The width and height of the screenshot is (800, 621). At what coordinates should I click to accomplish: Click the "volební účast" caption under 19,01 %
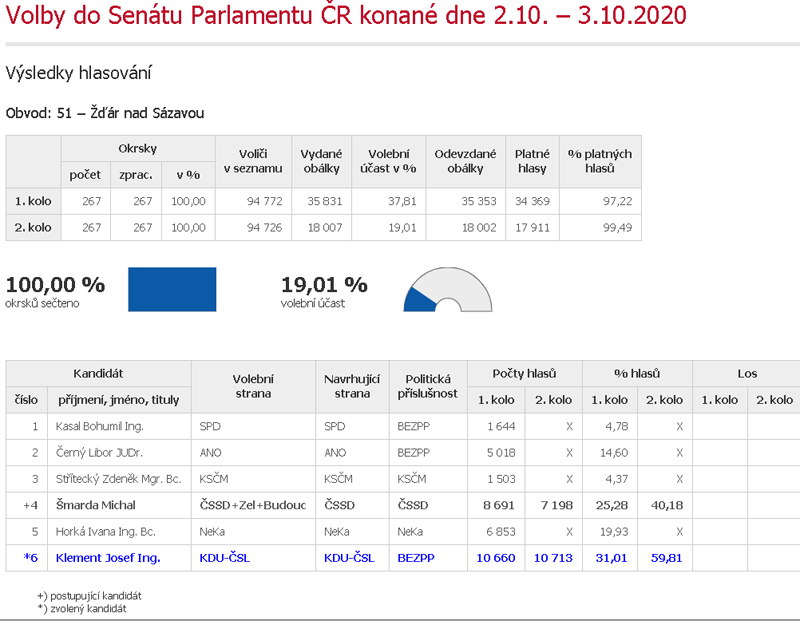(x=313, y=303)
